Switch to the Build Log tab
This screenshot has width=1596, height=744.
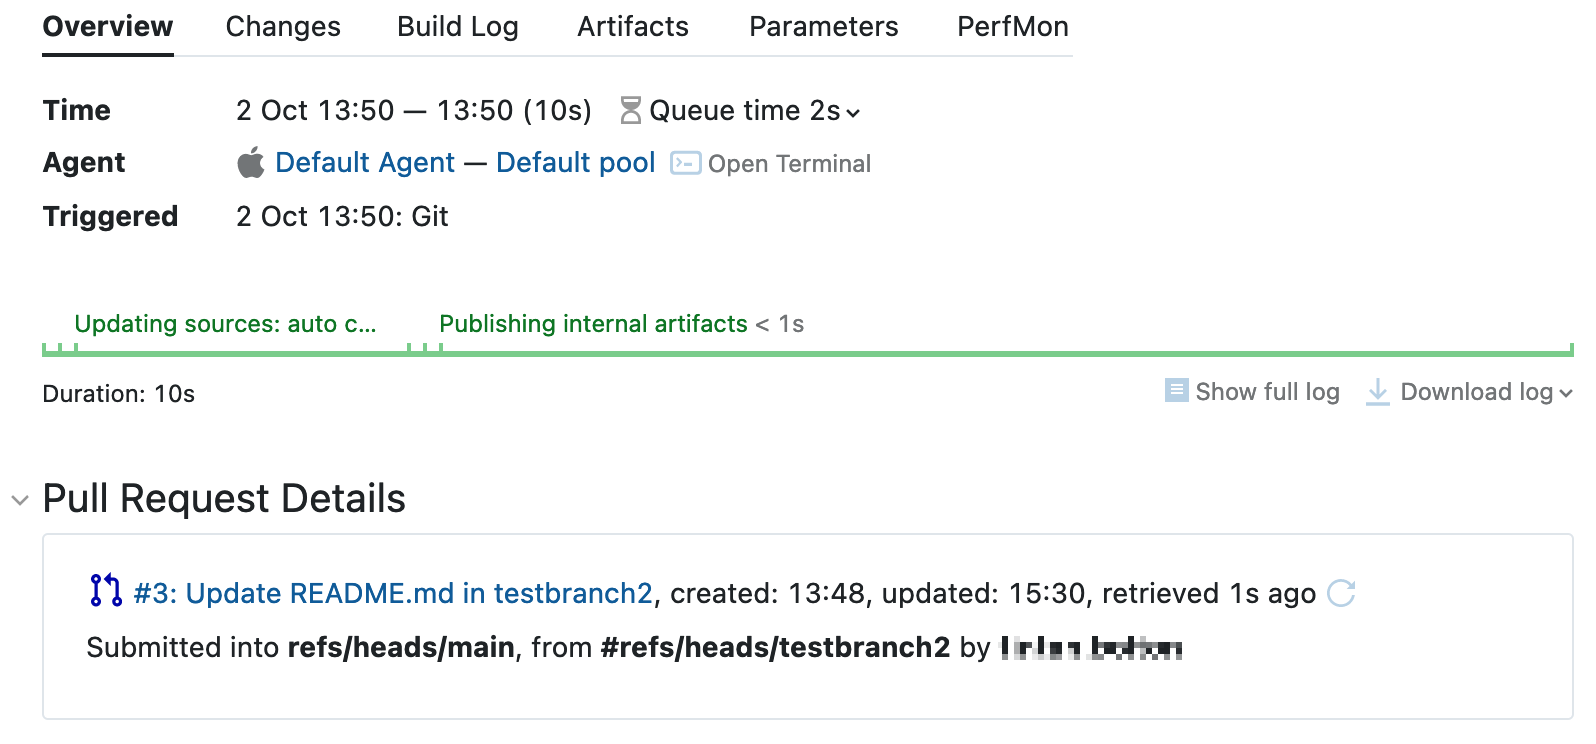(457, 27)
